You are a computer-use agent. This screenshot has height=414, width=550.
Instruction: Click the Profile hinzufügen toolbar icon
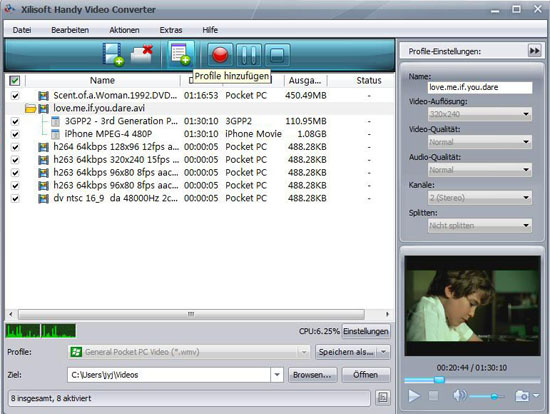point(181,54)
